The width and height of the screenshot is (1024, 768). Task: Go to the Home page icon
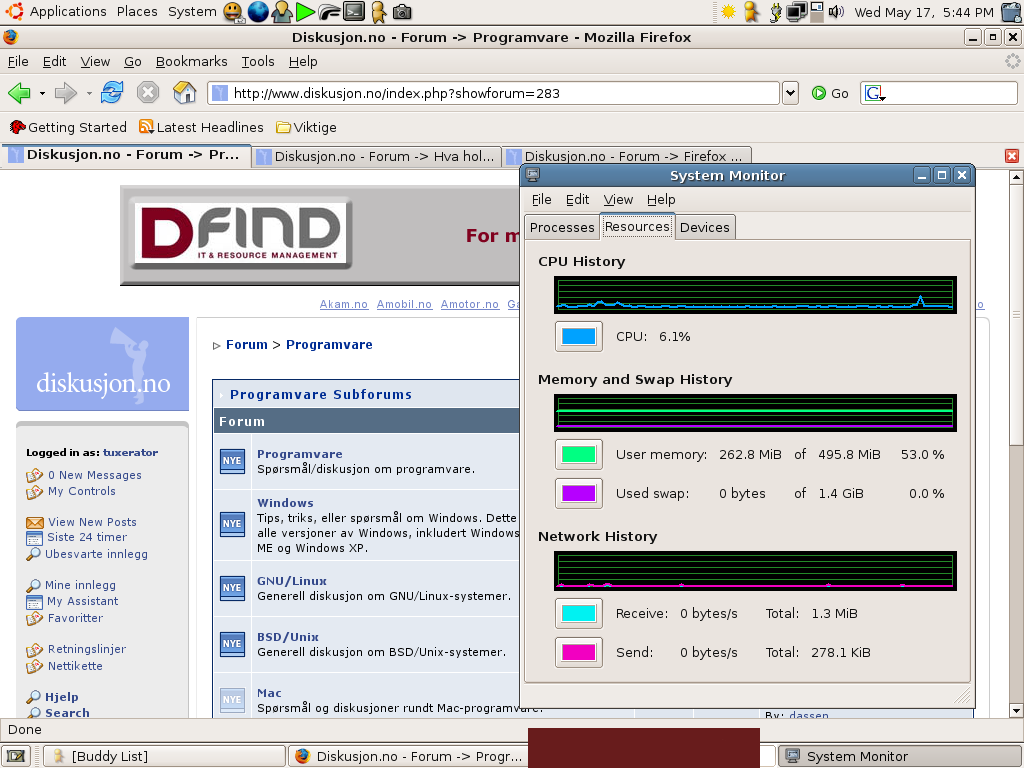point(184,93)
